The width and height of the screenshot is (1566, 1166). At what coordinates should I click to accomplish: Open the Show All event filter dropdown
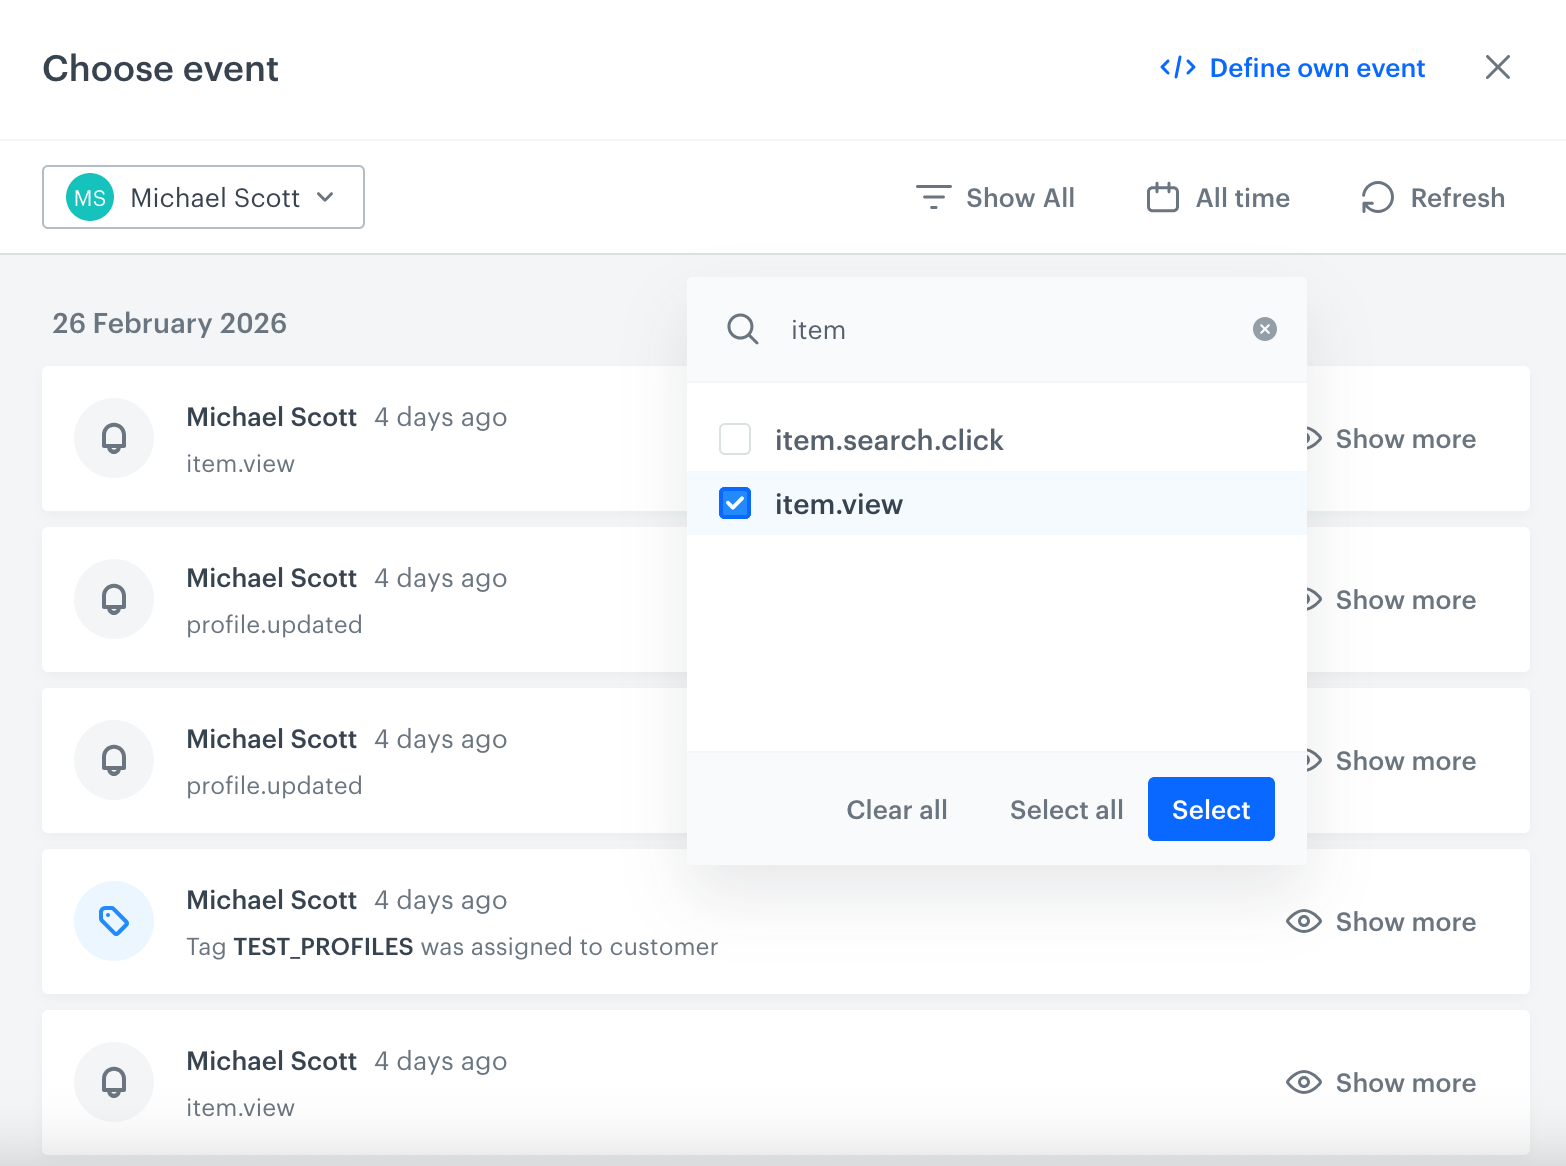(x=1019, y=198)
